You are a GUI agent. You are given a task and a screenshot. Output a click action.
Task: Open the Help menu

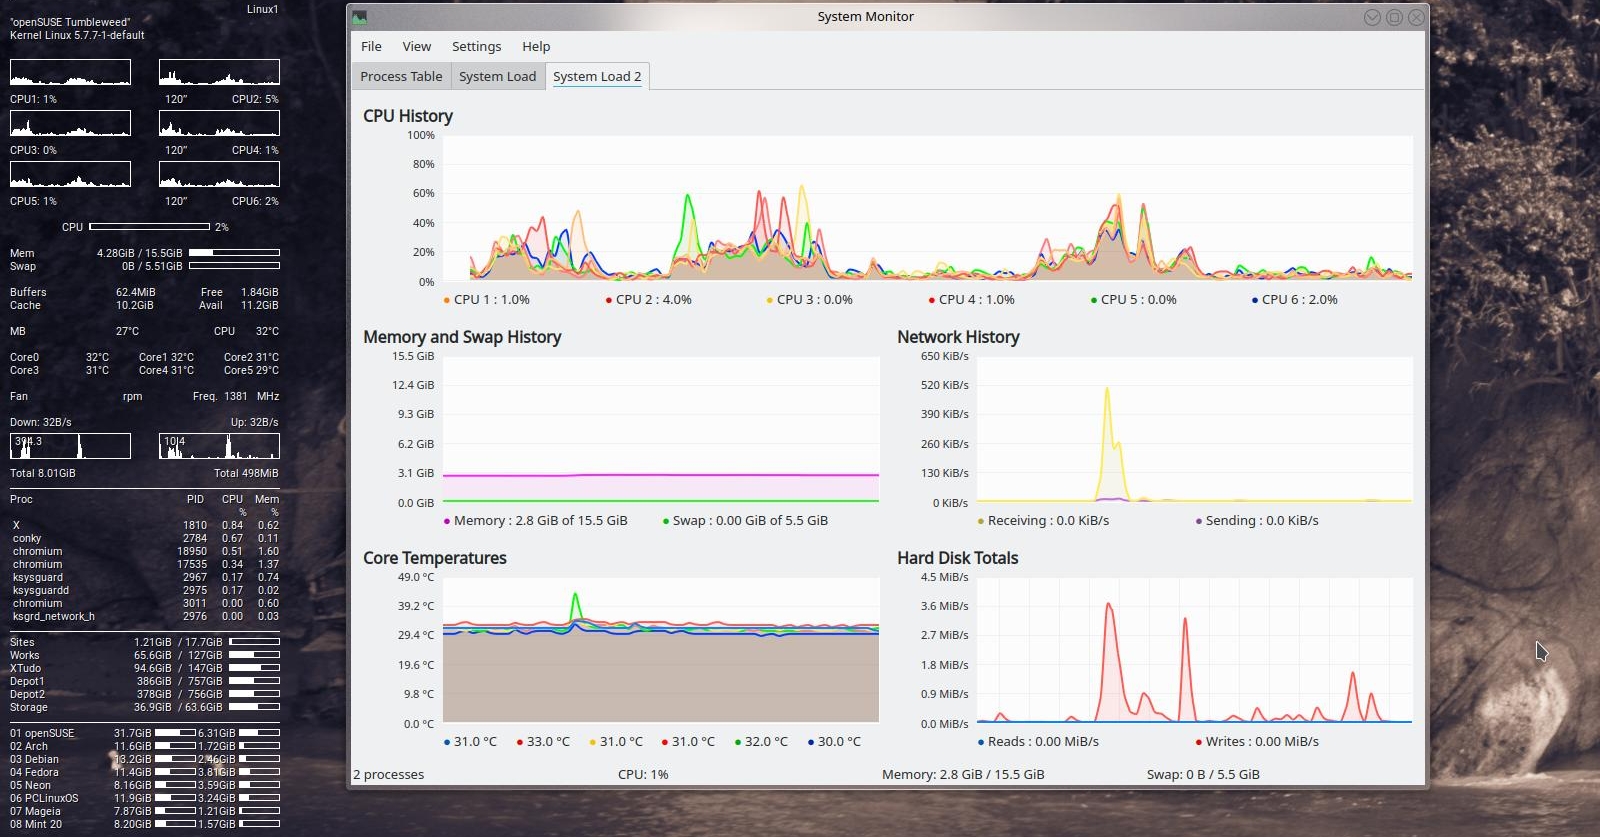tap(536, 46)
